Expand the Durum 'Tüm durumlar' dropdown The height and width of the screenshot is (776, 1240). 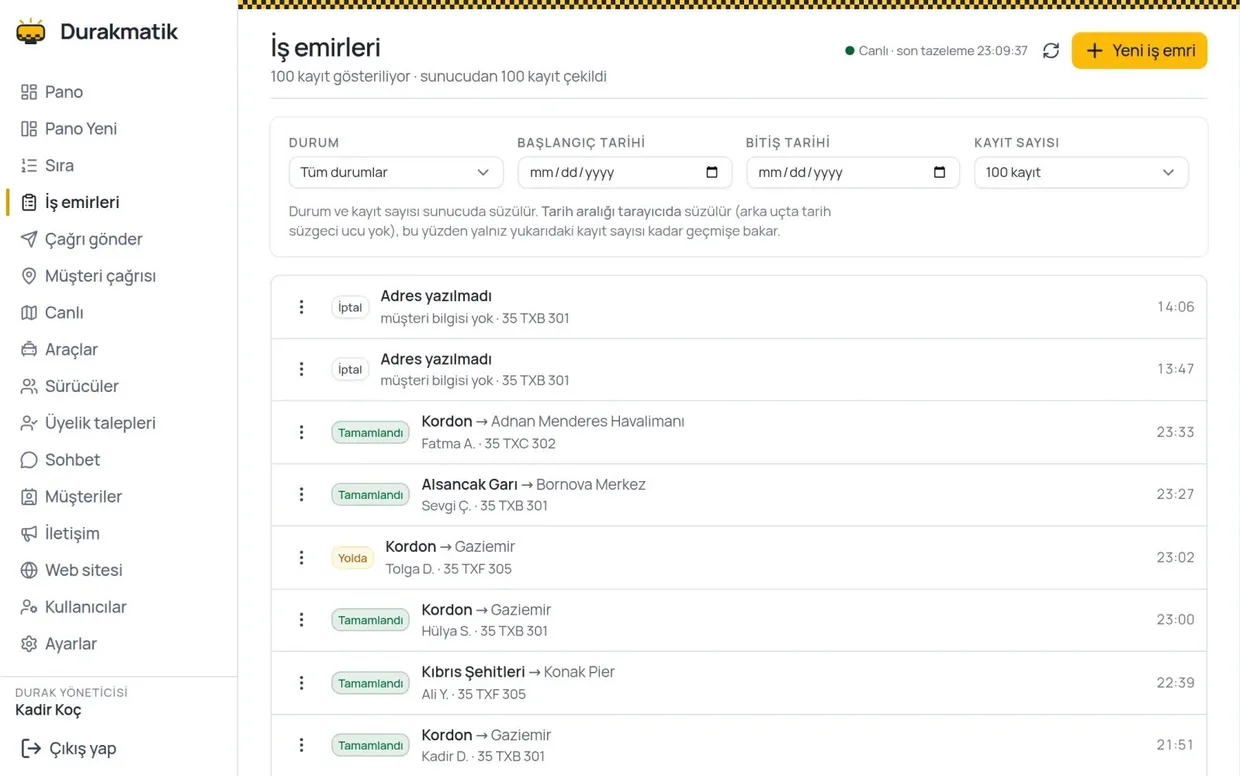396,172
